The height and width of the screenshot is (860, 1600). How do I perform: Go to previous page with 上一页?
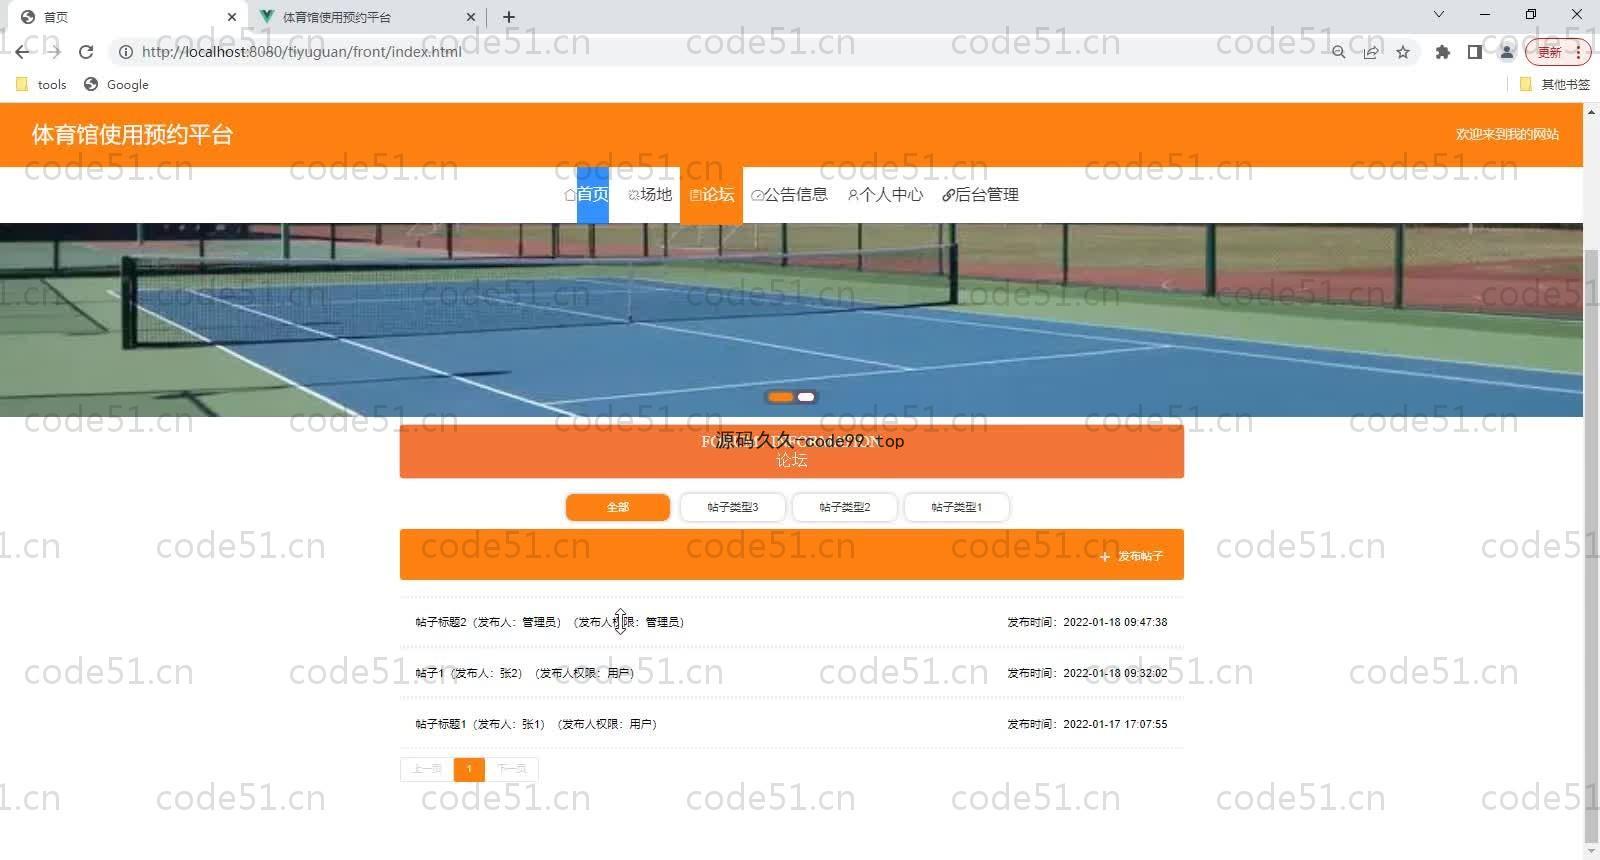(427, 769)
